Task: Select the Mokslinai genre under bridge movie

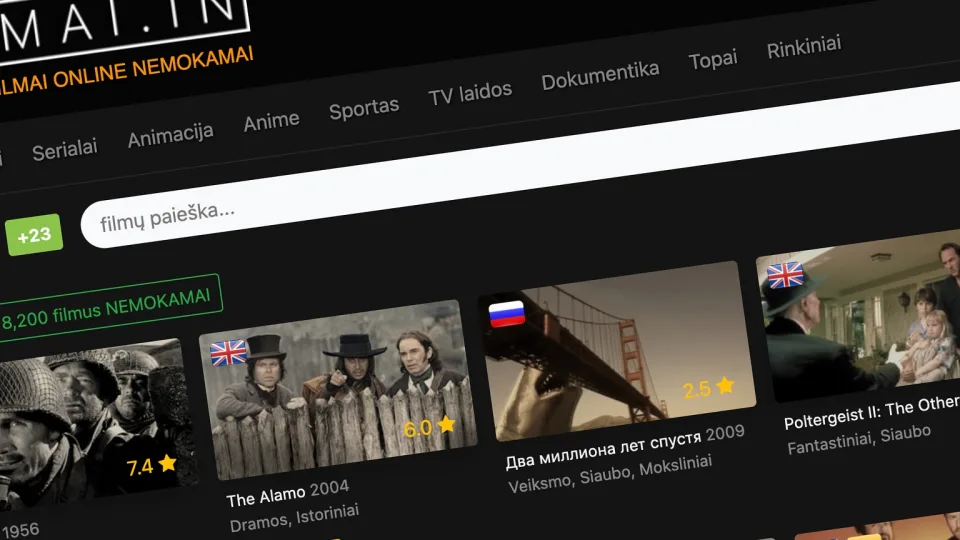Action: [676, 465]
